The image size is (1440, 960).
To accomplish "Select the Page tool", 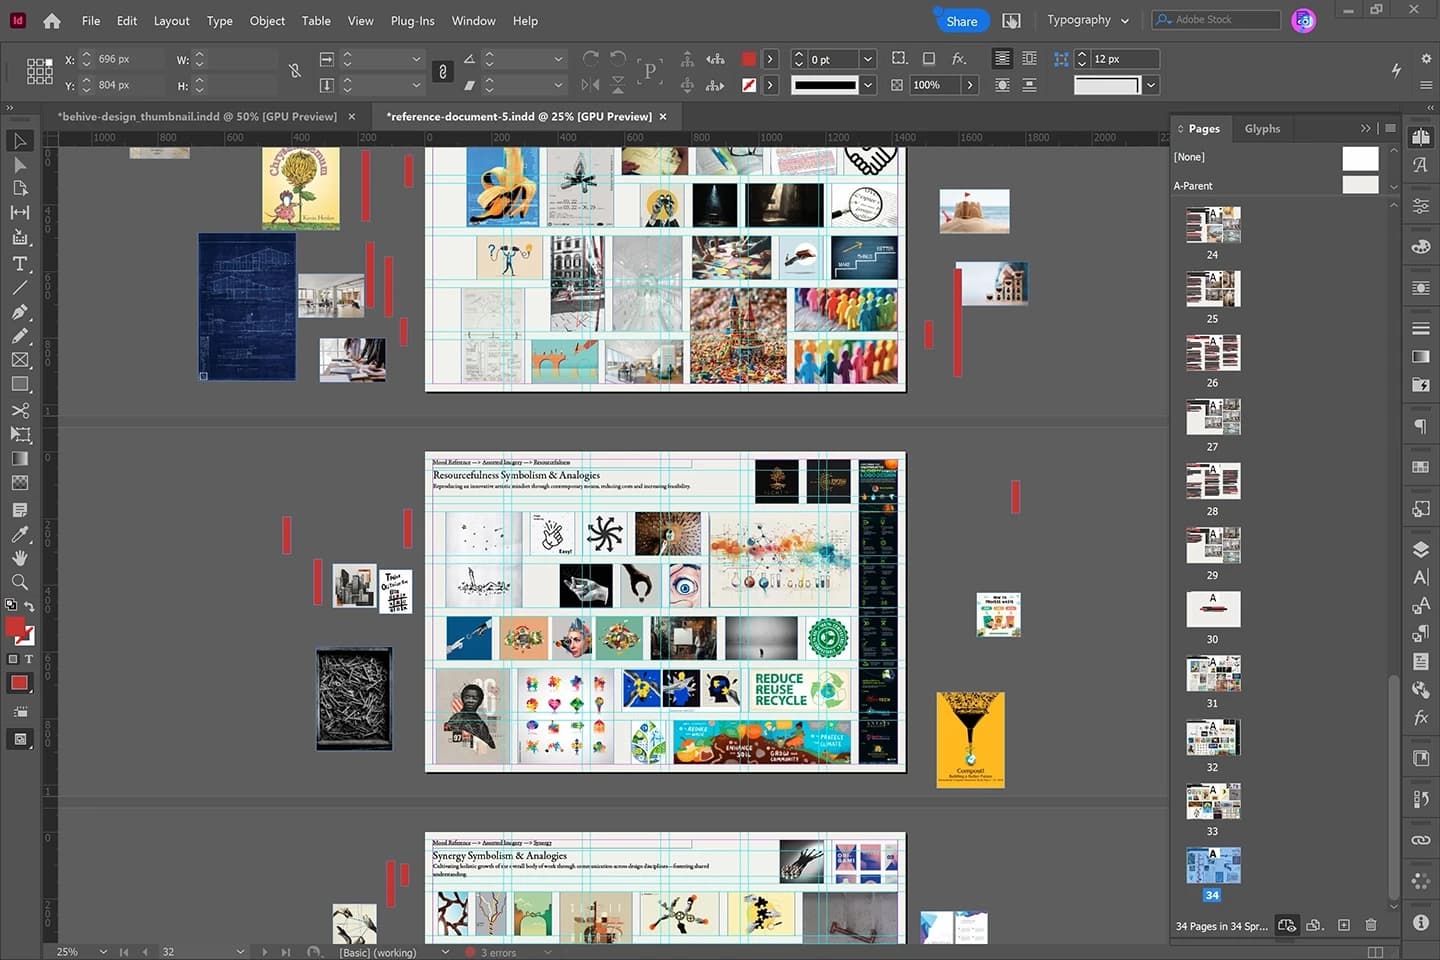I will point(20,189).
